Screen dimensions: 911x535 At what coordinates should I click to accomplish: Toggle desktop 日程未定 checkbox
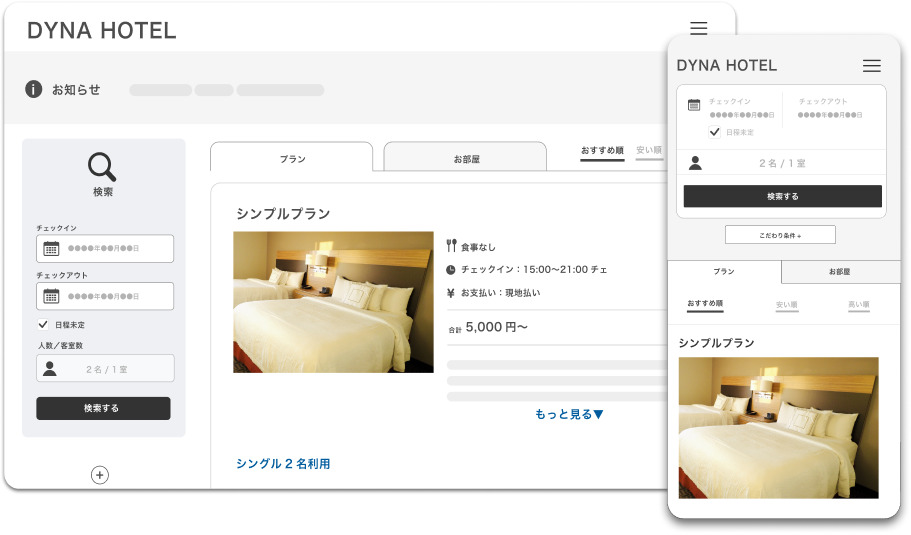click(x=43, y=325)
